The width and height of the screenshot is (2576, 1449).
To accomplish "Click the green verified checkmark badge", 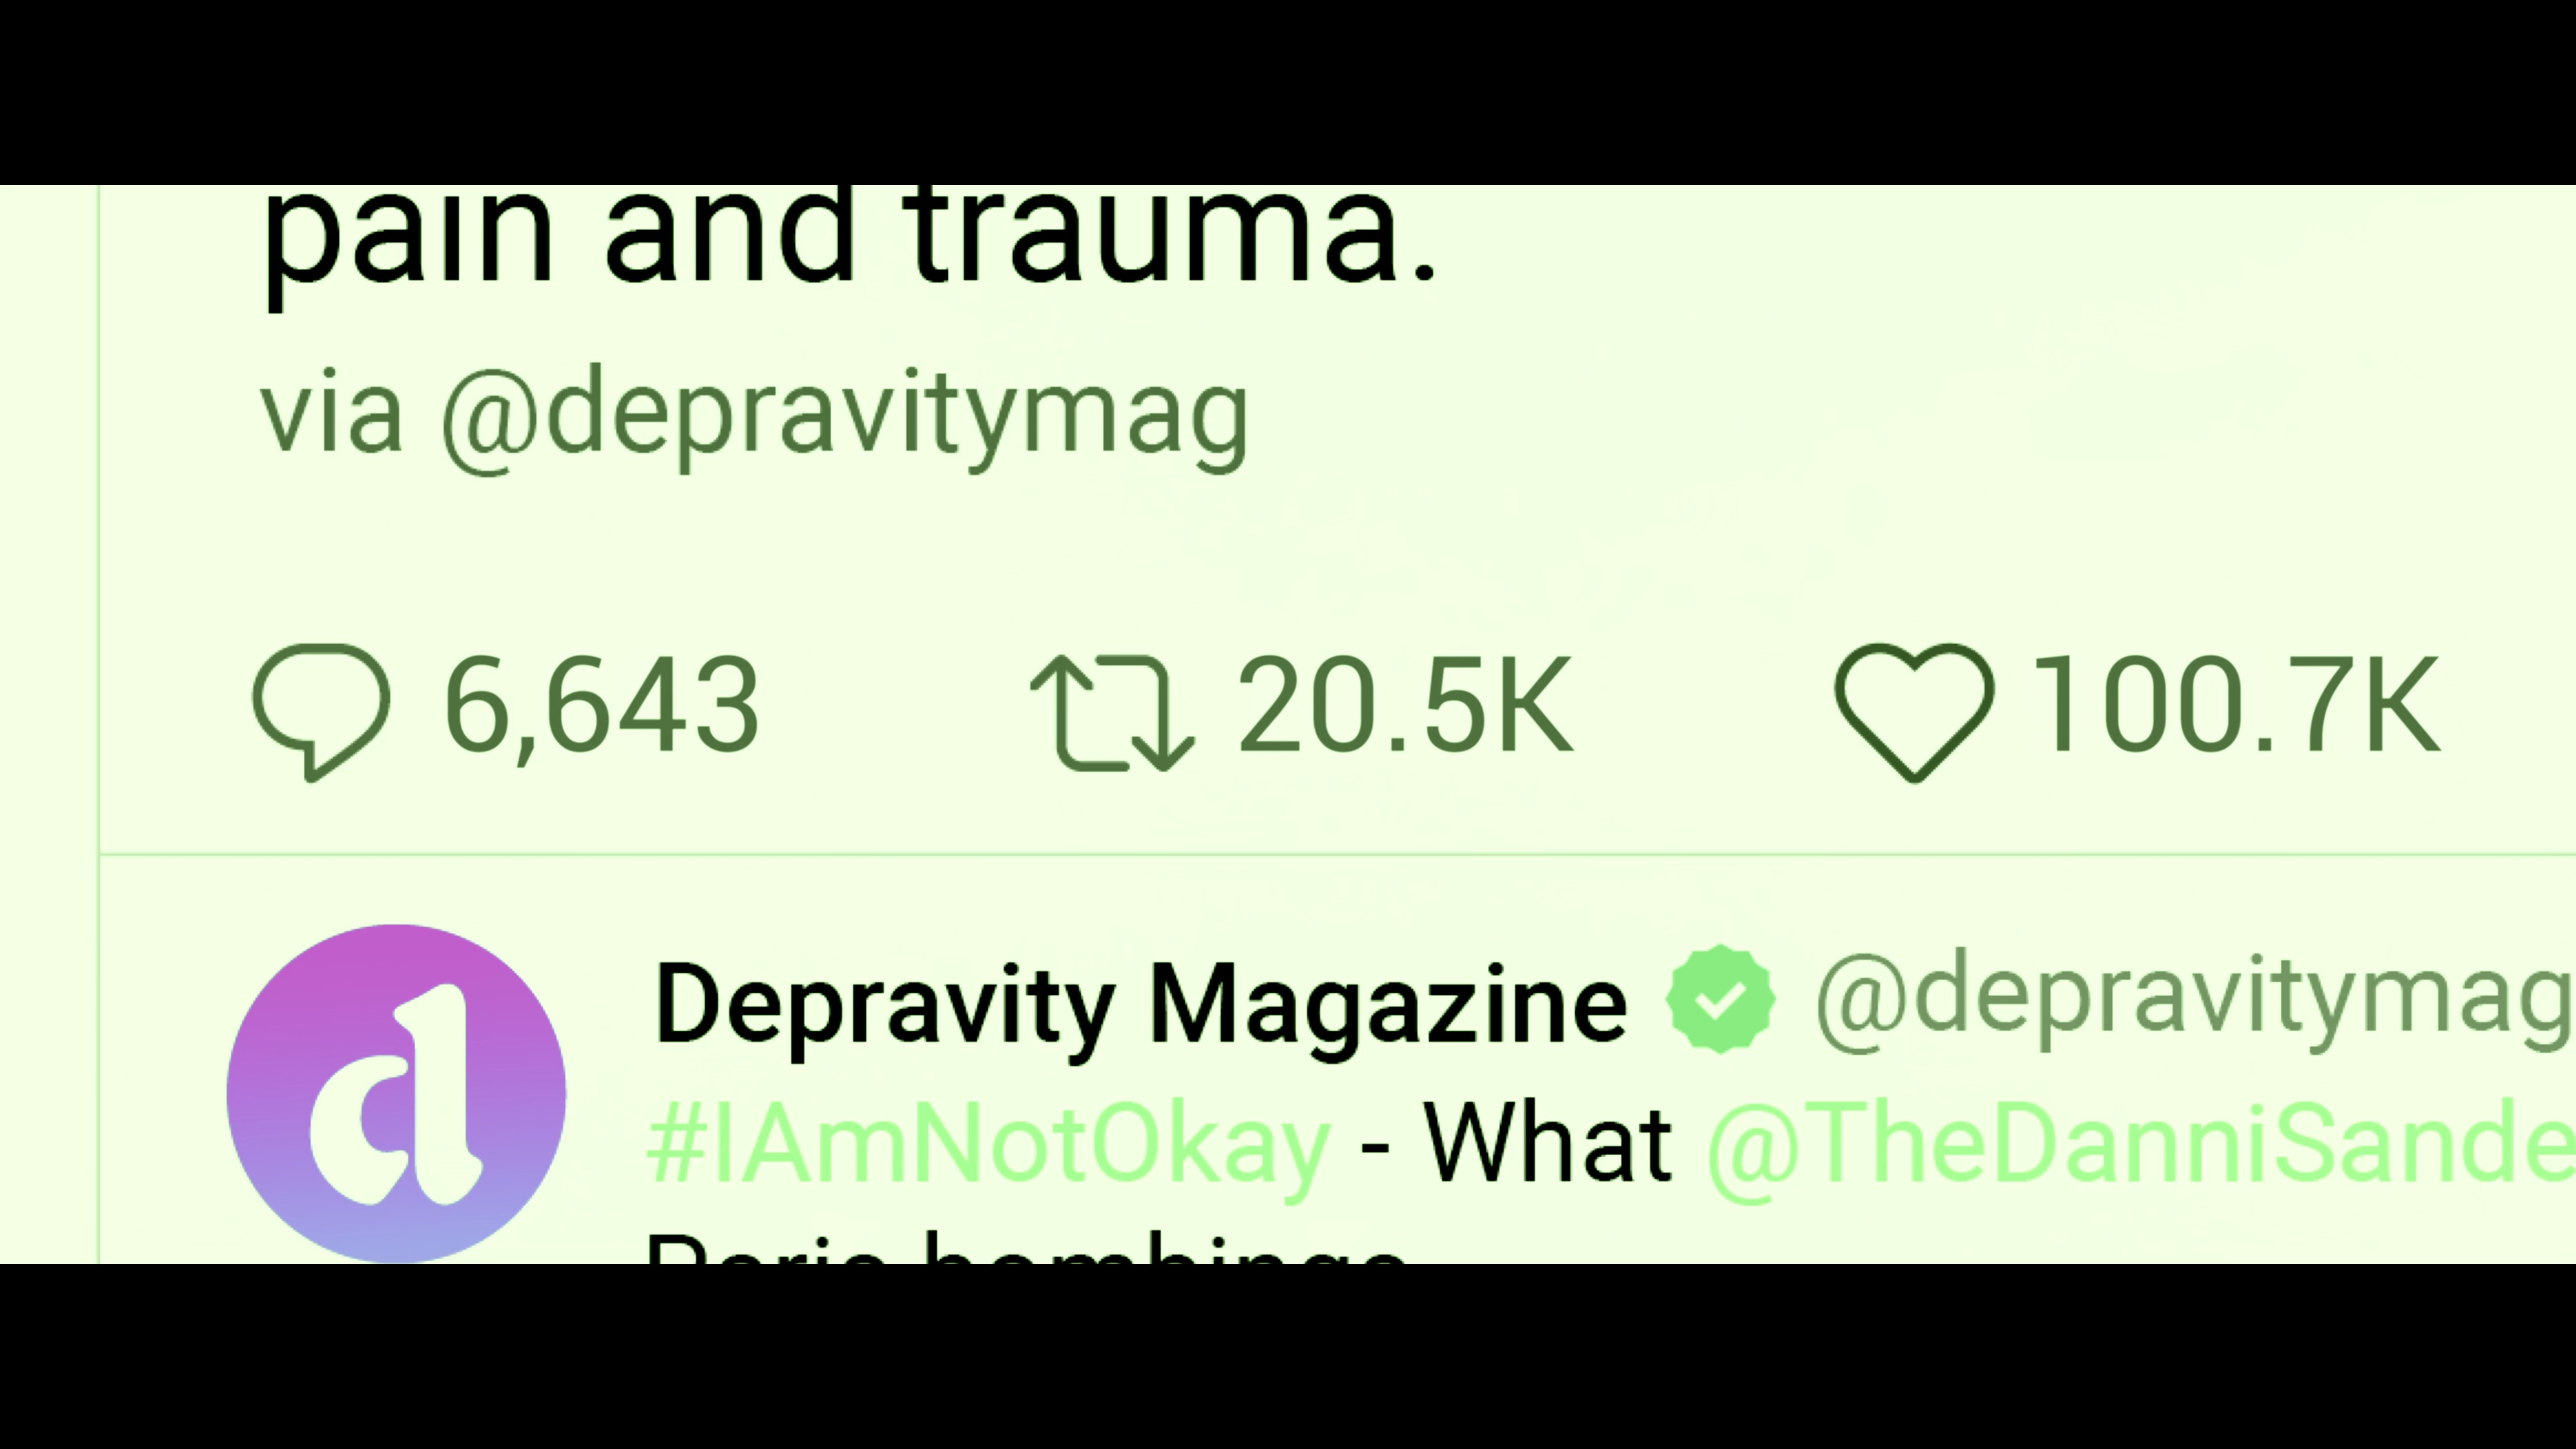I will (1720, 999).
